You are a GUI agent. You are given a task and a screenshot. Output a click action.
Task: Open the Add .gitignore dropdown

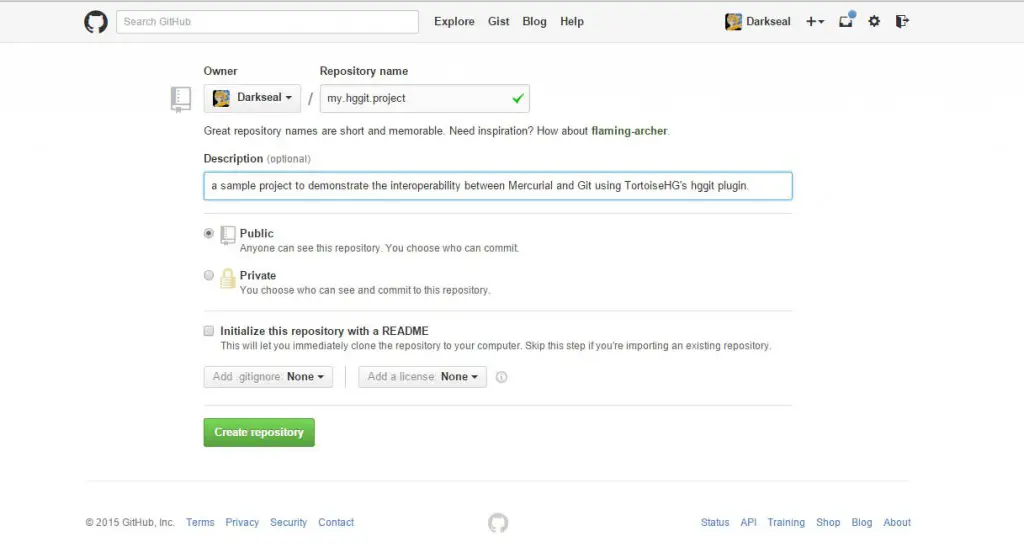point(268,377)
